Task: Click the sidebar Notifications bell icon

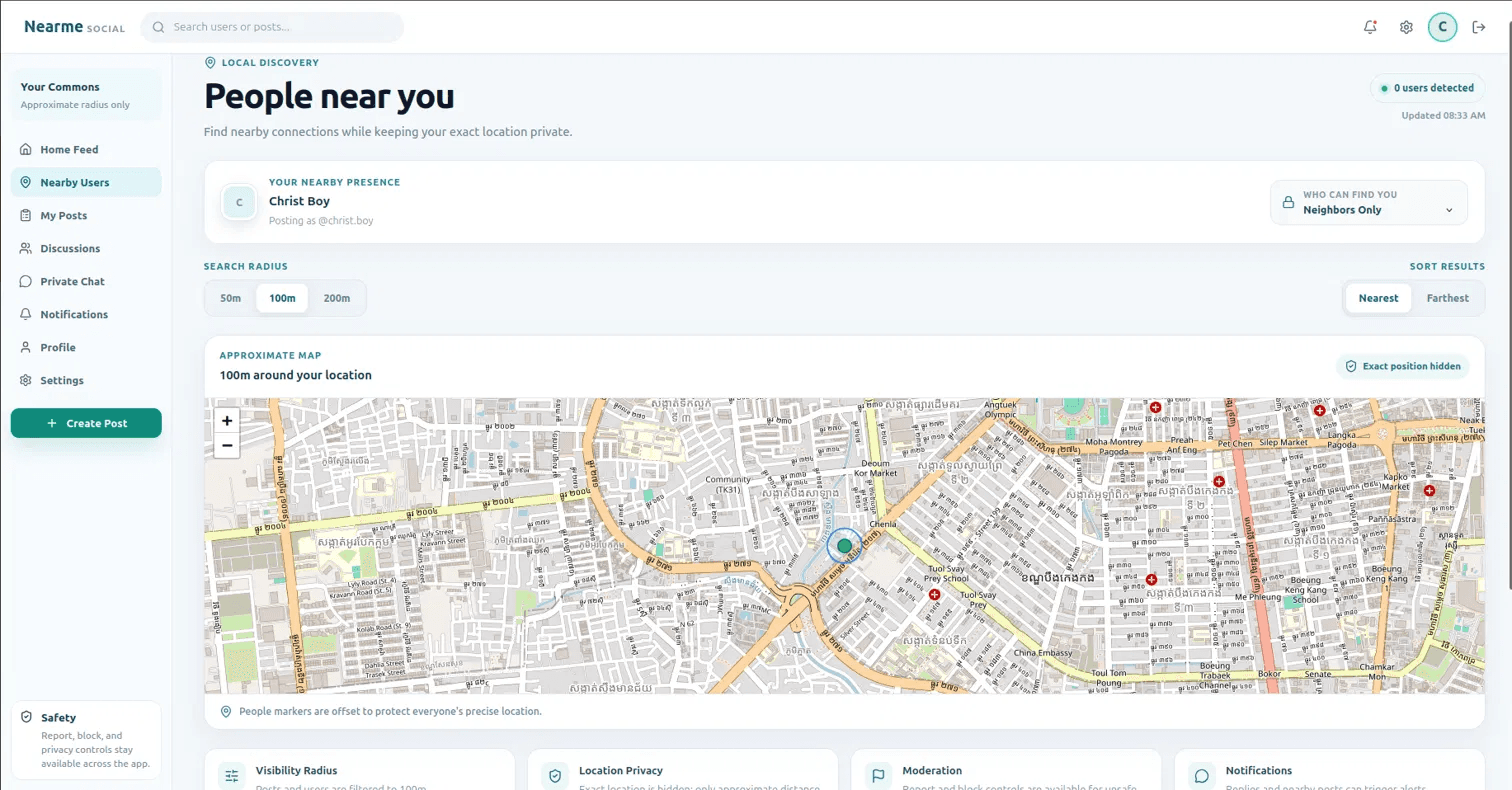Action: (x=26, y=314)
